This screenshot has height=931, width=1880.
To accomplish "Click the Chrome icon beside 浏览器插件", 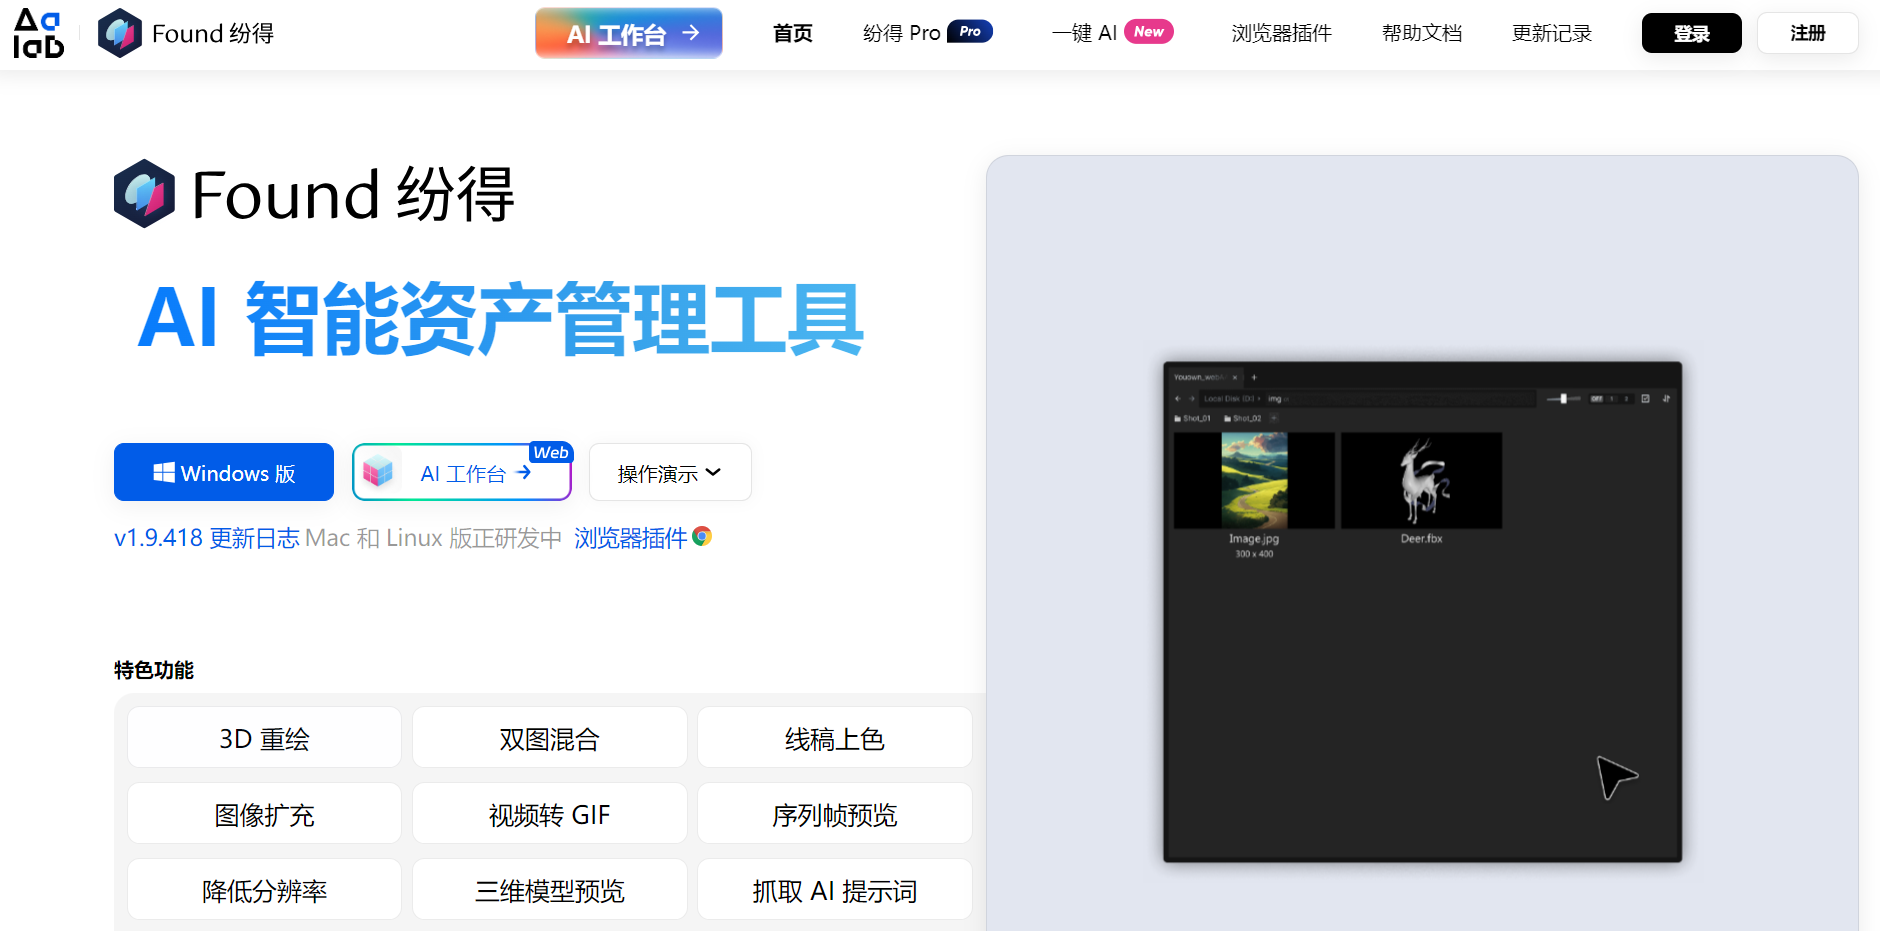I will pyautogui.click(x=702, y=537).
